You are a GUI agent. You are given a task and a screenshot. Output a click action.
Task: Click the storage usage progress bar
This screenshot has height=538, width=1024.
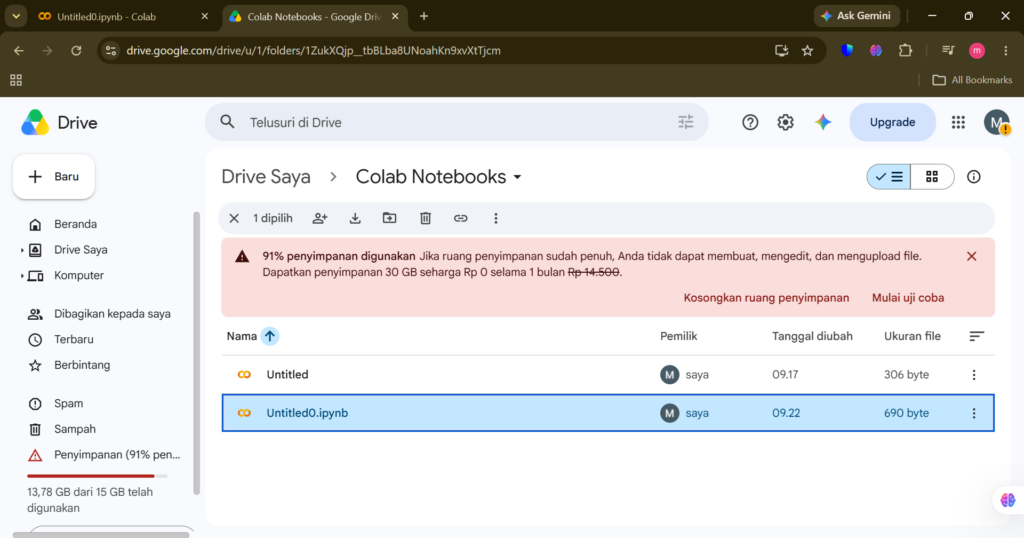97,476
